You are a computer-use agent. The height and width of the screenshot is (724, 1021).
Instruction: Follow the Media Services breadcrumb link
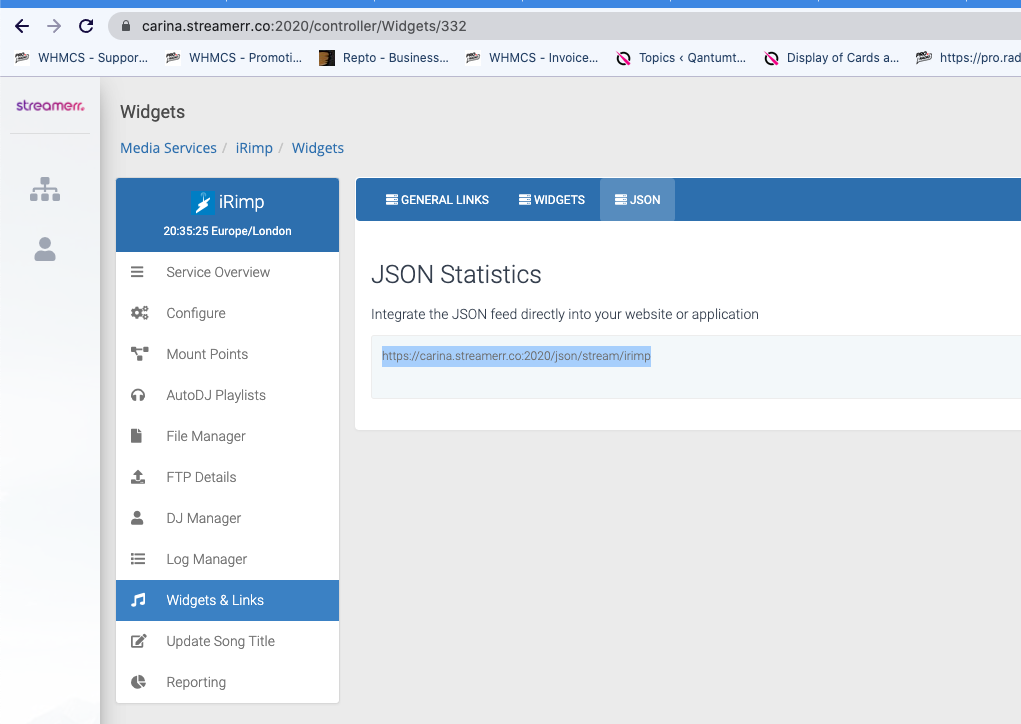pyautogui.click(x=168, y=148)
